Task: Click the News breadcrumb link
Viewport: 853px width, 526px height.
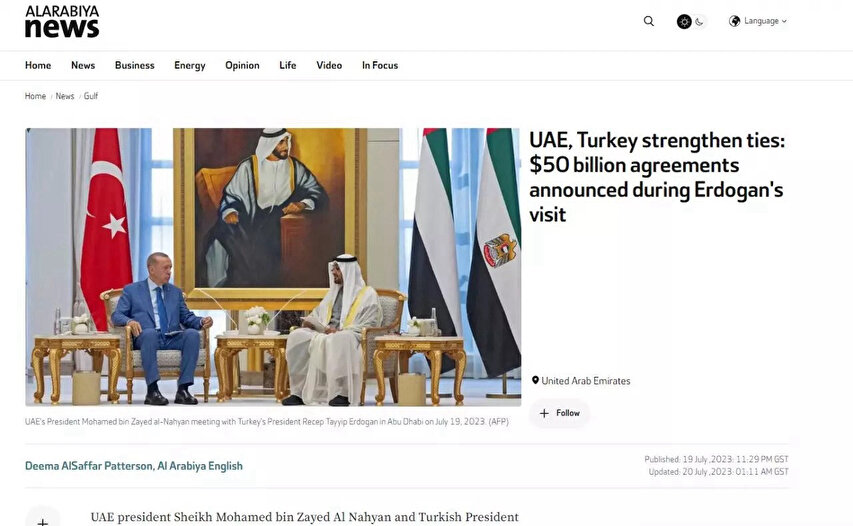Action: pyautogui.click(x=65, y=96)
